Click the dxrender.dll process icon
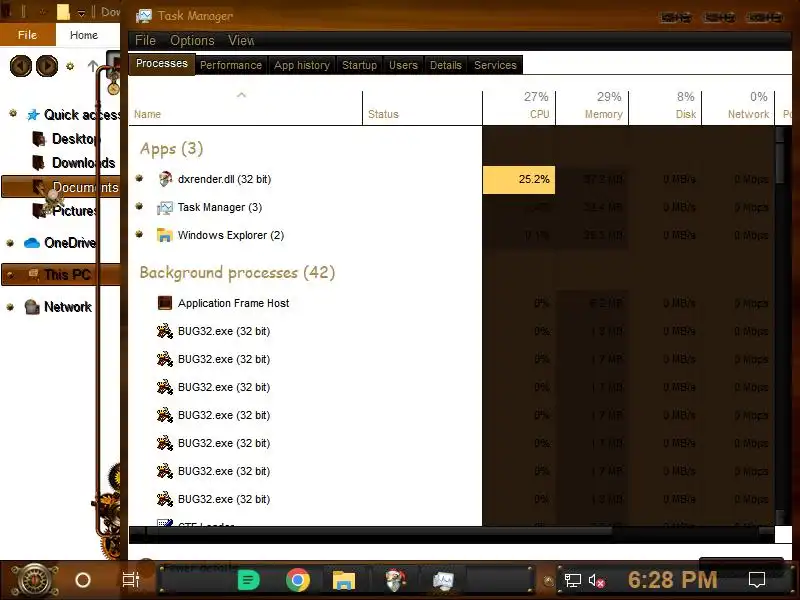 164,179
